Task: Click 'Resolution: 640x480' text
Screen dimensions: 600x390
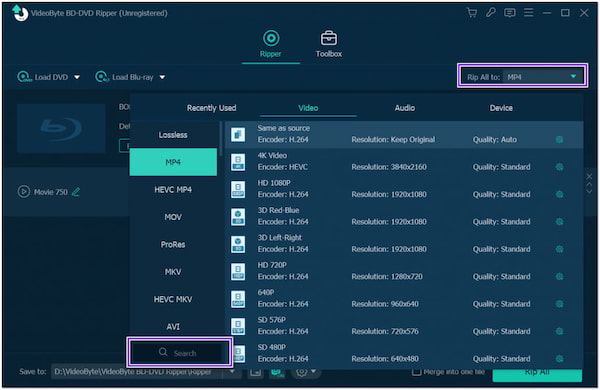Action: (x=385, y=359)
